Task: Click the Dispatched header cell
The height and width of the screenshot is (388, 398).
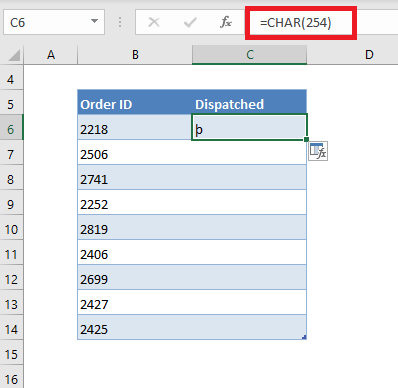Action: click(249, 104)
